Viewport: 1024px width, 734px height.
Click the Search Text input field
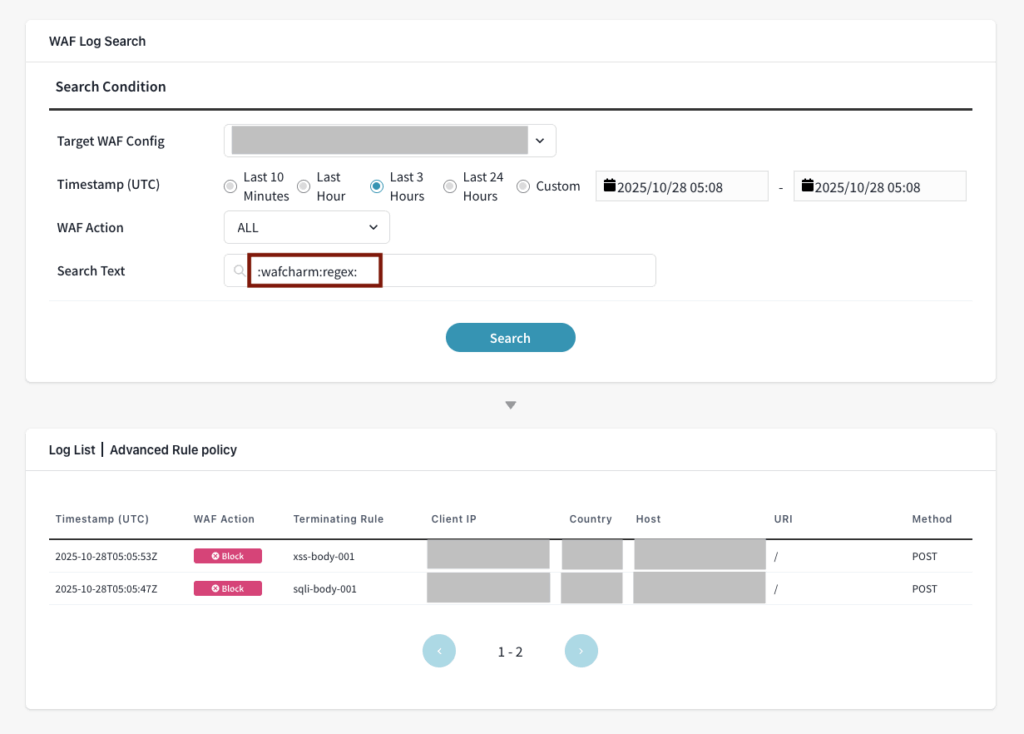[x=500, y=270]
